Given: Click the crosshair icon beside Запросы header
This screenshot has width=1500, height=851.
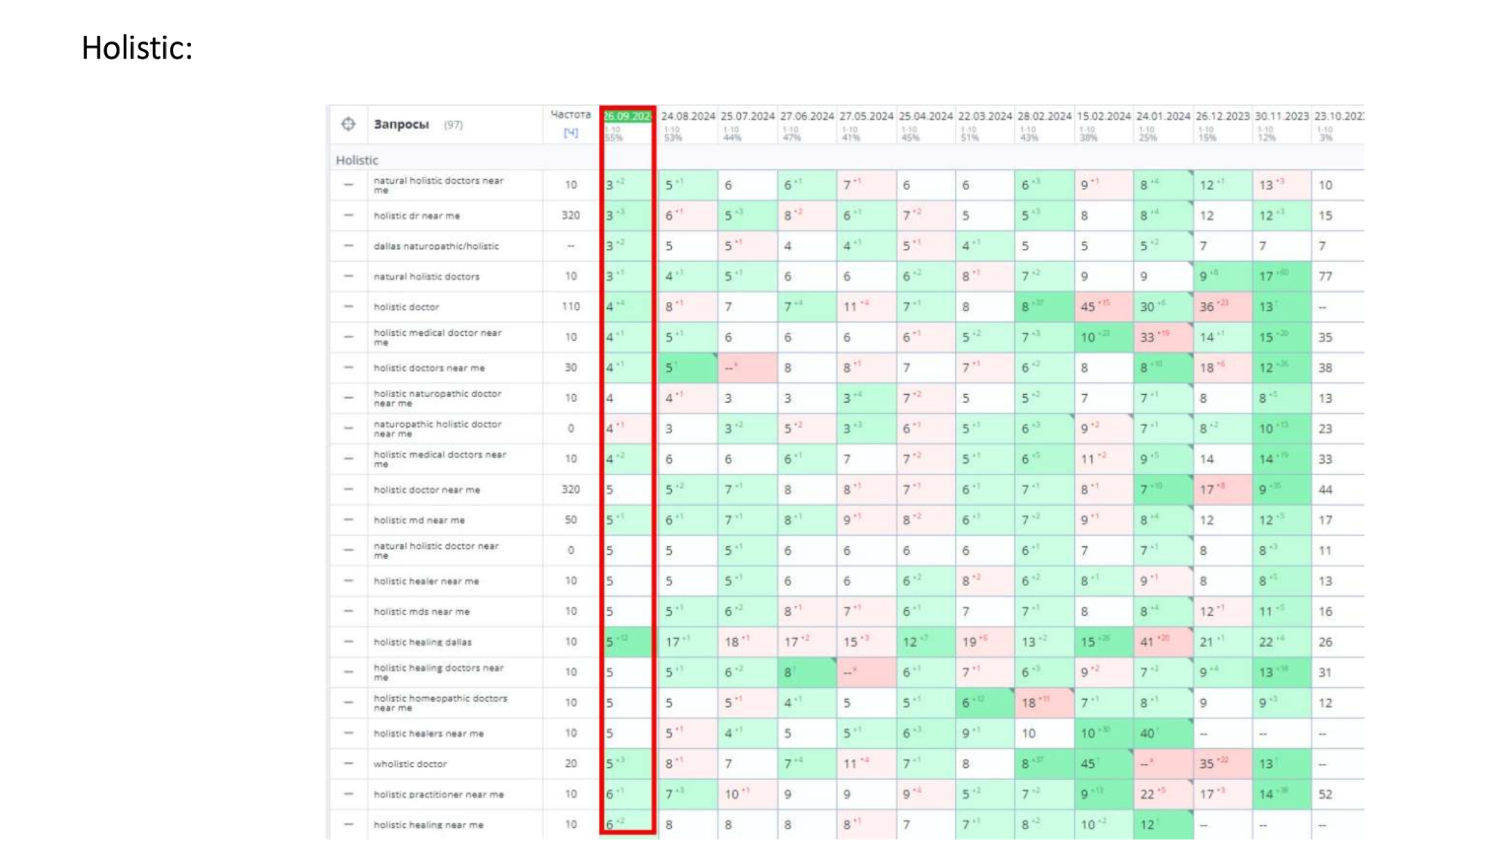Looking at the screenshot, I should point(348,124).
